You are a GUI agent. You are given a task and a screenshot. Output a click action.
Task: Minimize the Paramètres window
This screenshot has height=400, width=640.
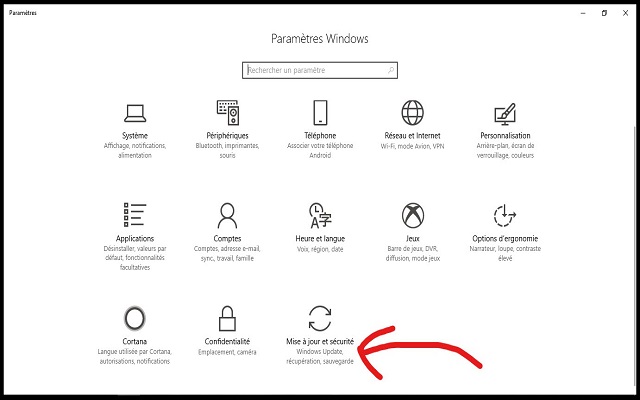click(580, 13)
